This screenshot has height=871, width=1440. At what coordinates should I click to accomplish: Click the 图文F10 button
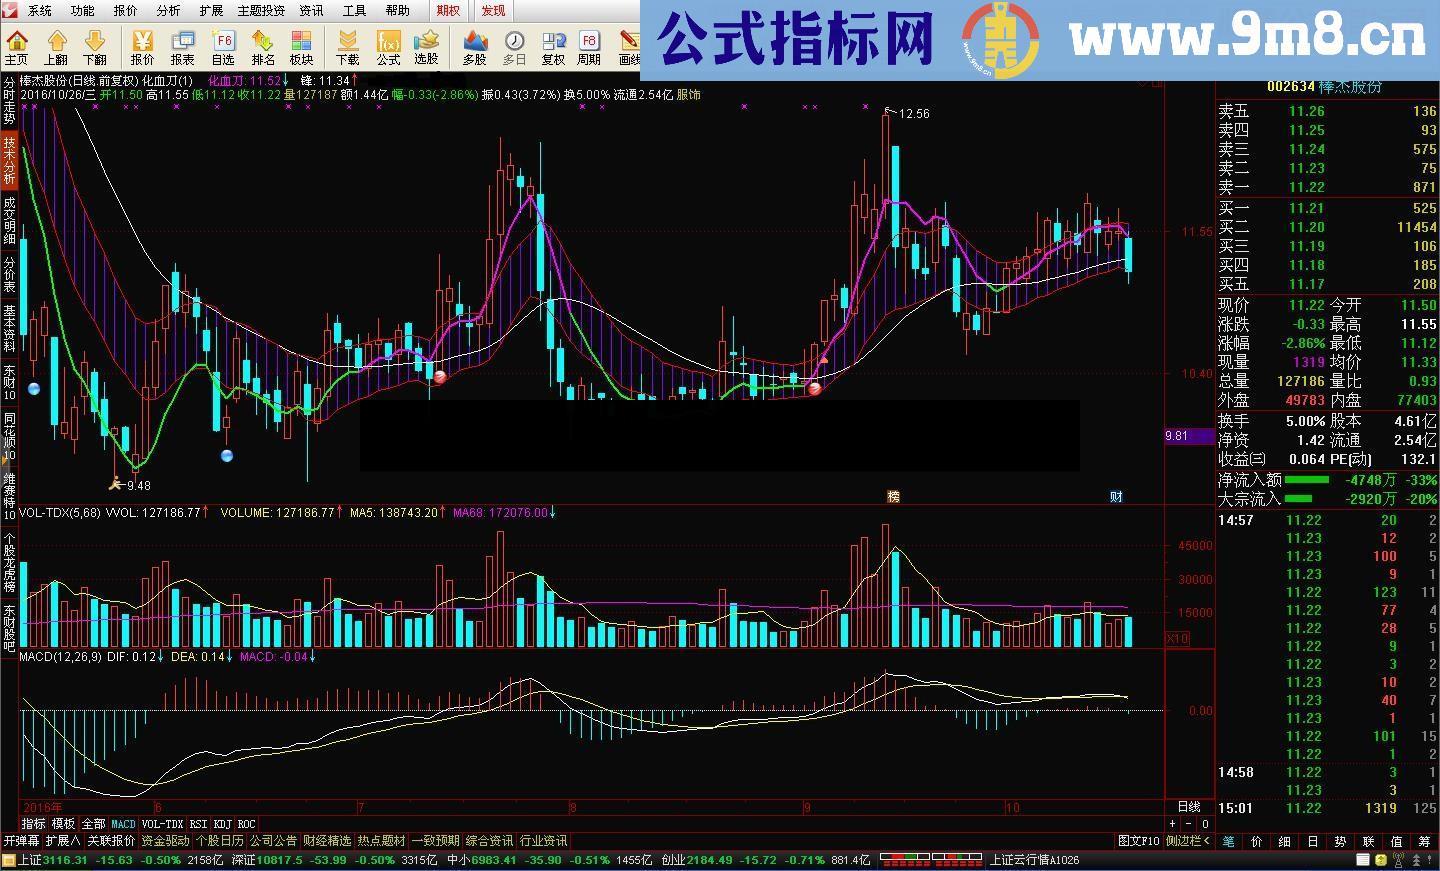pos(1138,841)
